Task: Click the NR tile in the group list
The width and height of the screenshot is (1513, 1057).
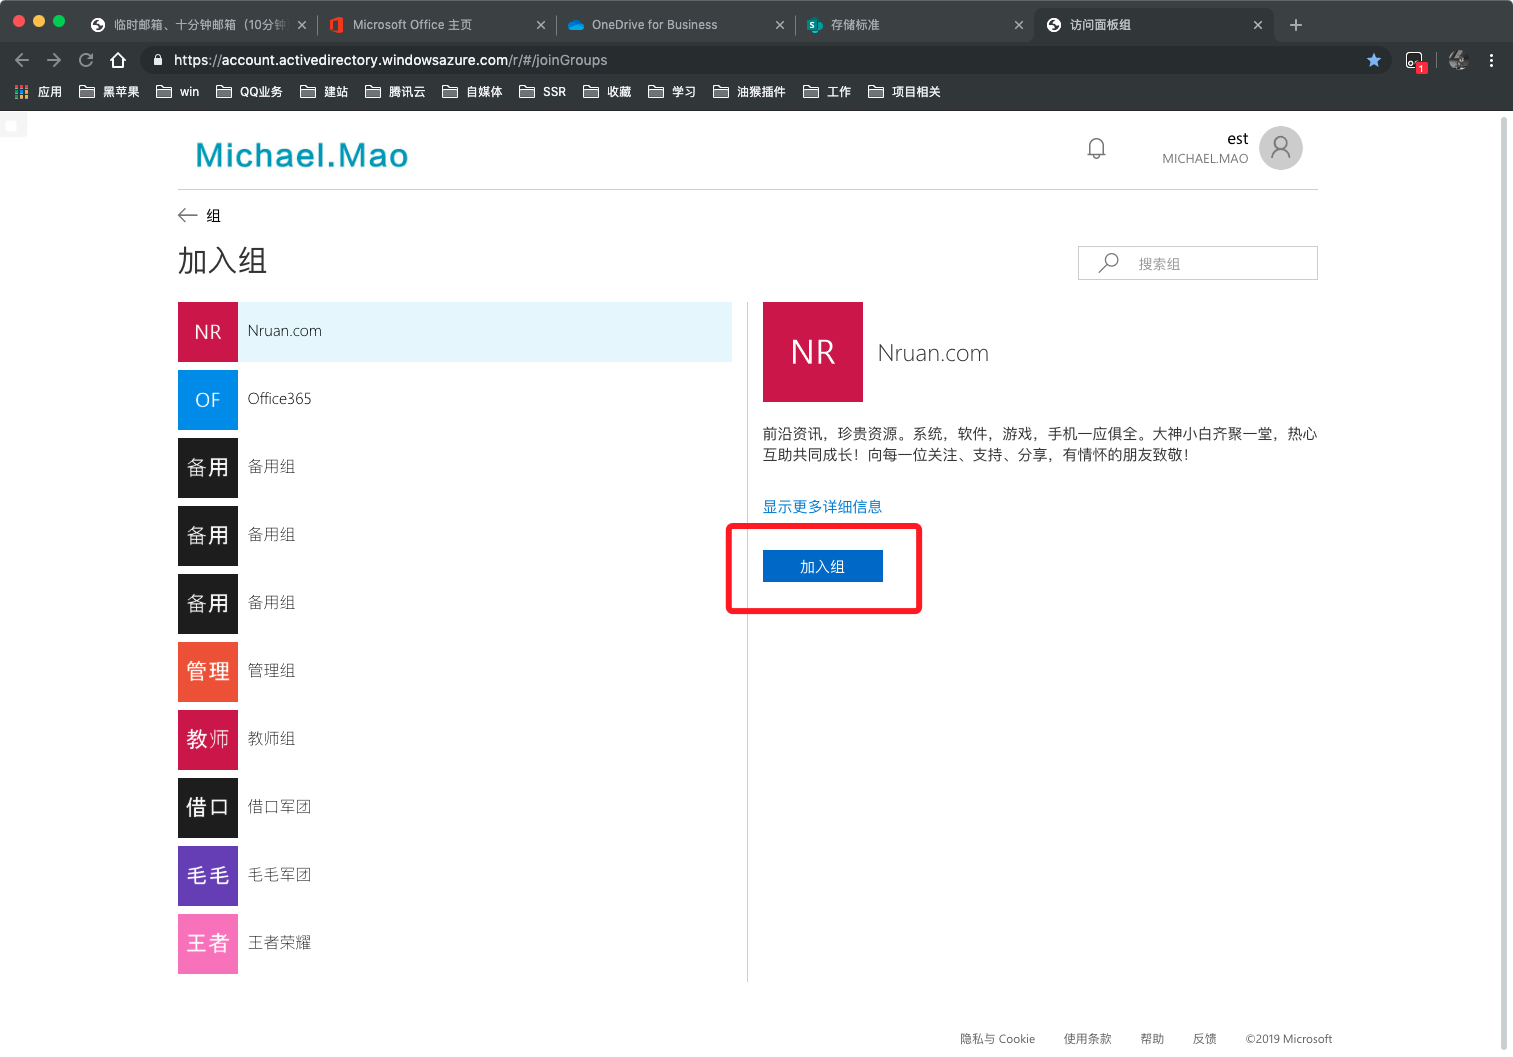Action: click(208, 332)
